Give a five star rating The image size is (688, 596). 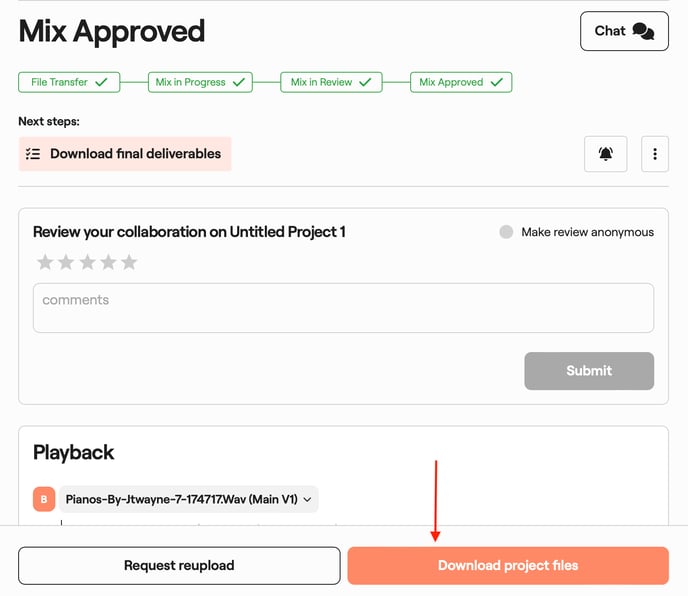(x=128, y=263)
